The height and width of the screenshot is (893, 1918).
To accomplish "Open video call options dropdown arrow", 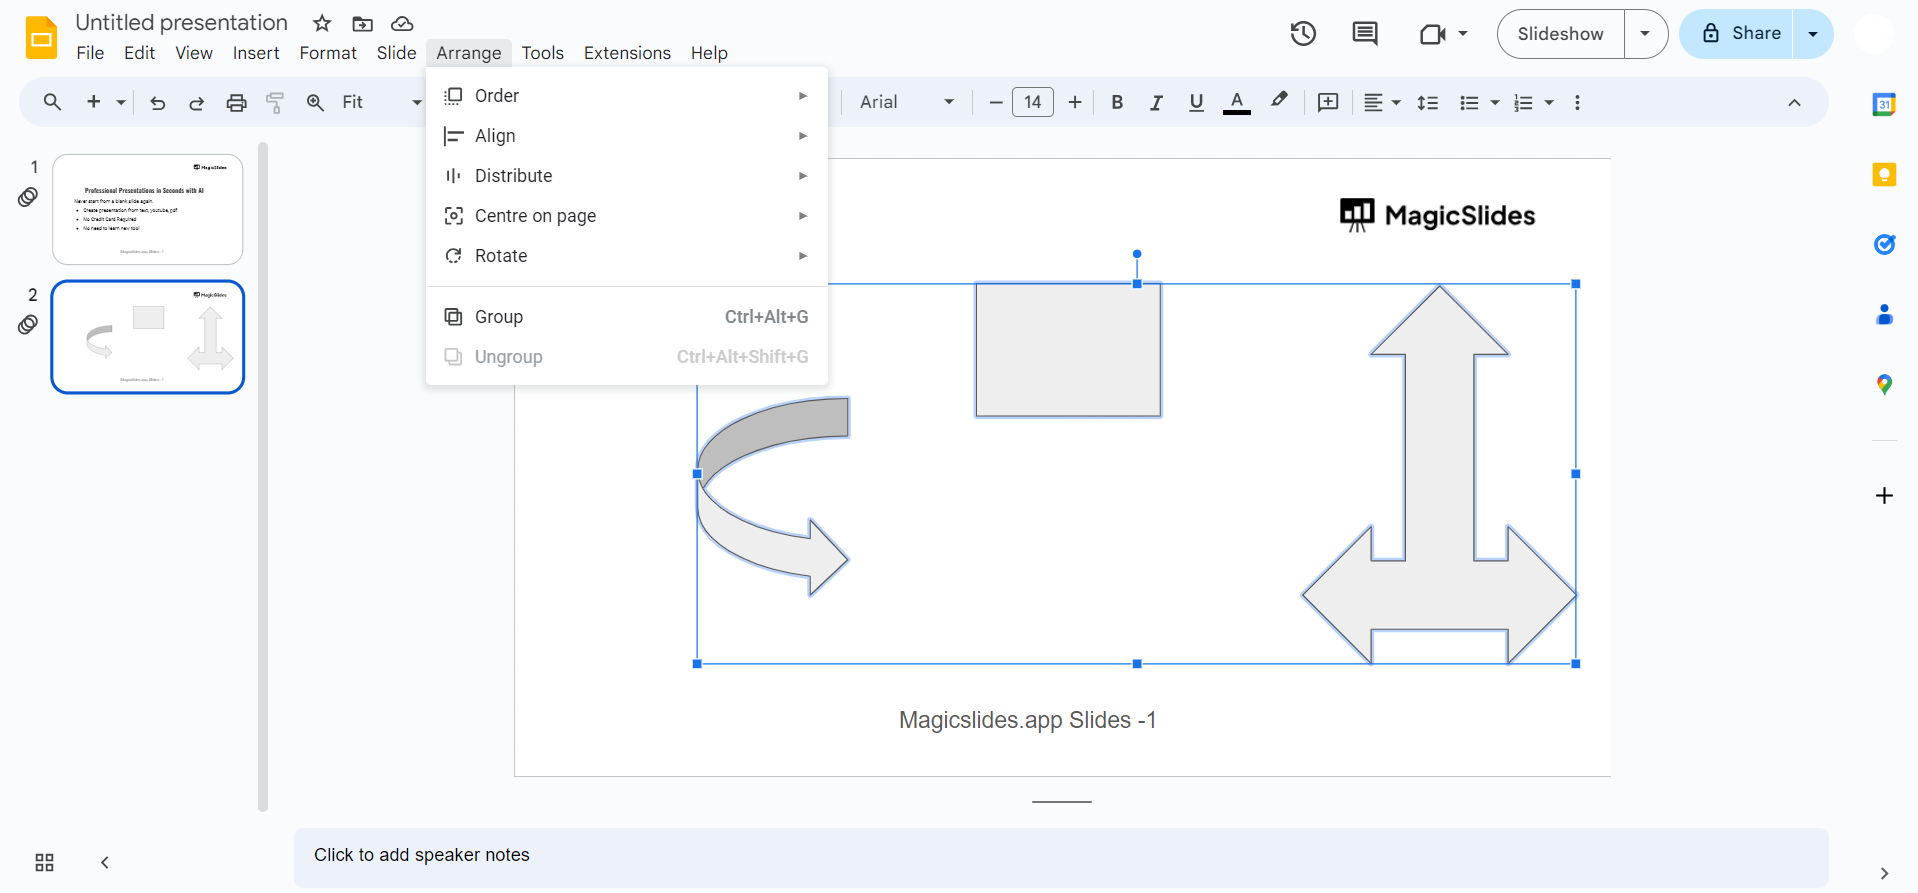I will [1463, 34].
